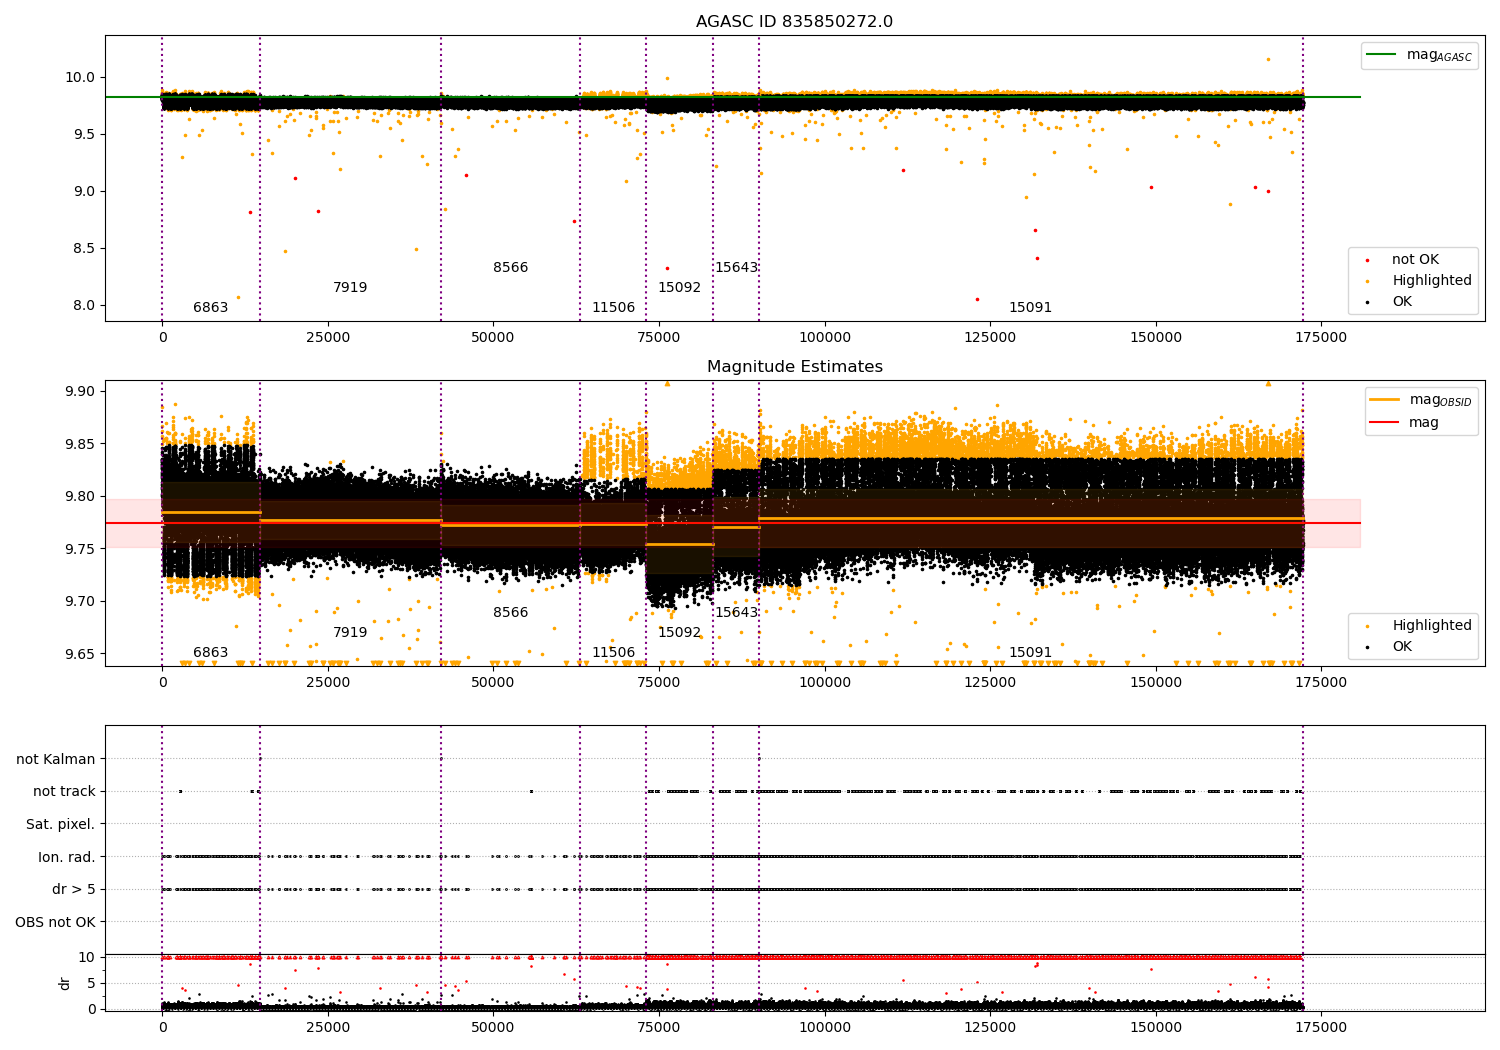1500x1050 pixels.
Task: Click obsid label 6863 in Magnitude Estimates plot
Action: (x=210, y=653)
